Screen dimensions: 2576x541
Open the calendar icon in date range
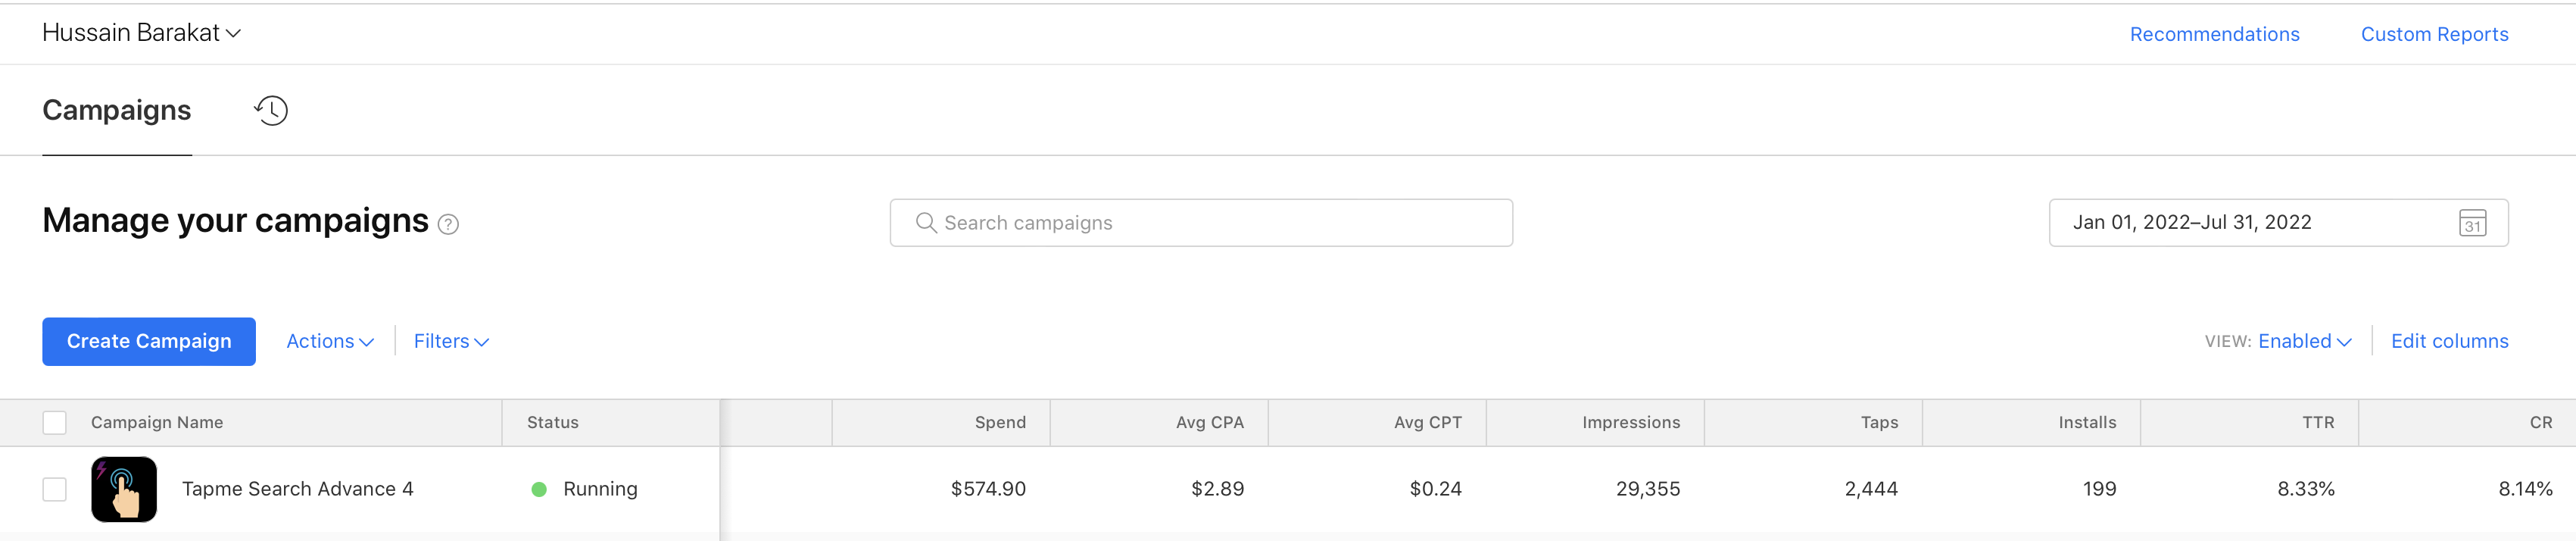[2472, 223]
